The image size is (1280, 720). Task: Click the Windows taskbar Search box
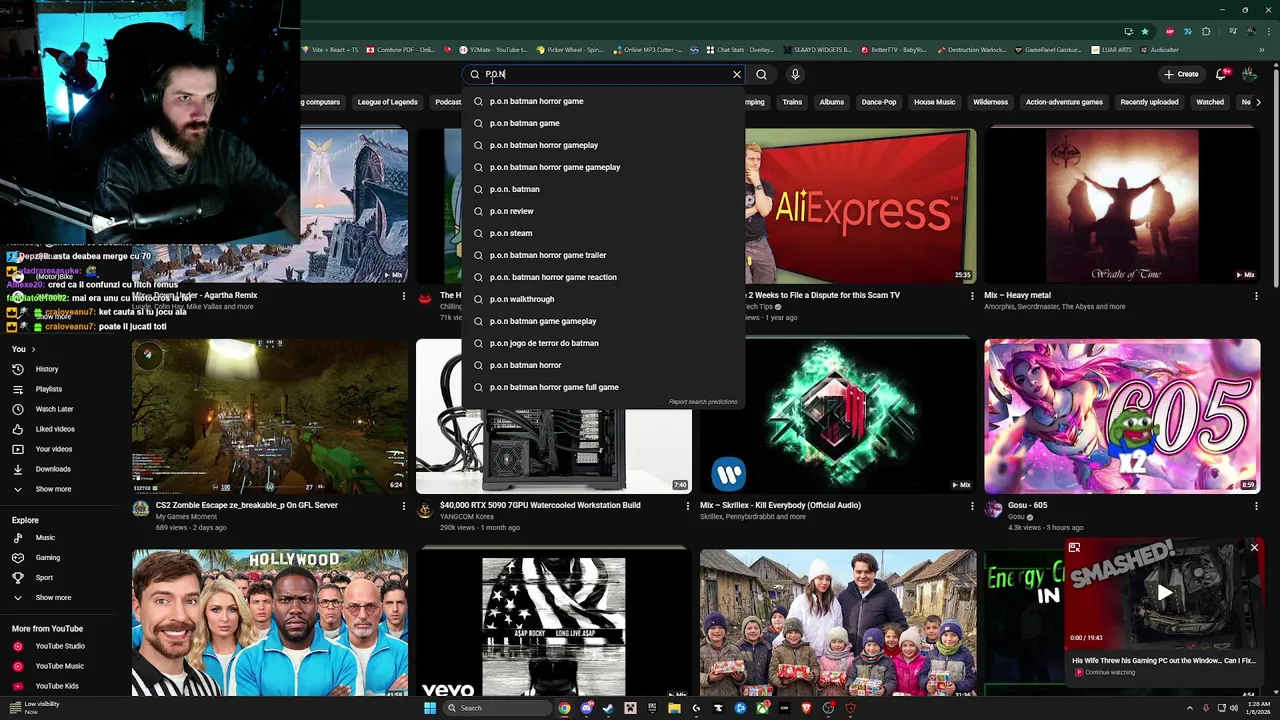pyautogui.click(x=497, y=708)
